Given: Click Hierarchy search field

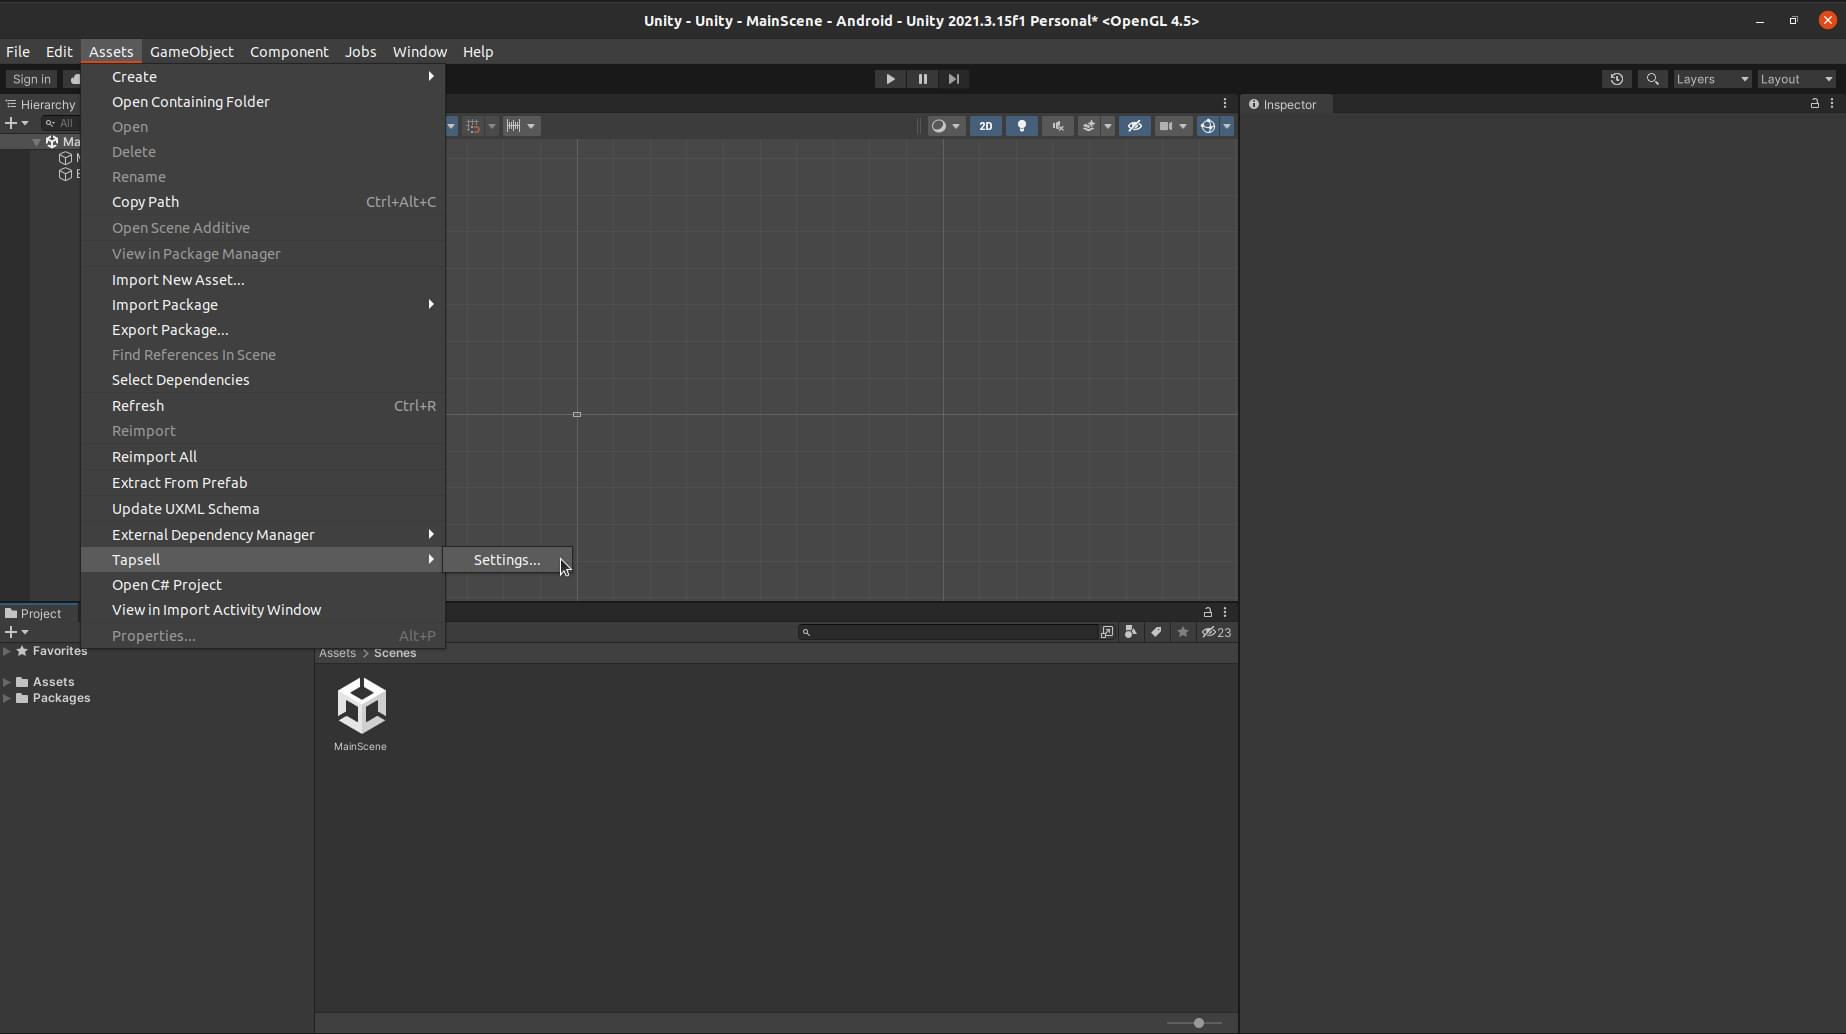Looking at the screenshot, I should pyautogui.click(x=60, y=123).
